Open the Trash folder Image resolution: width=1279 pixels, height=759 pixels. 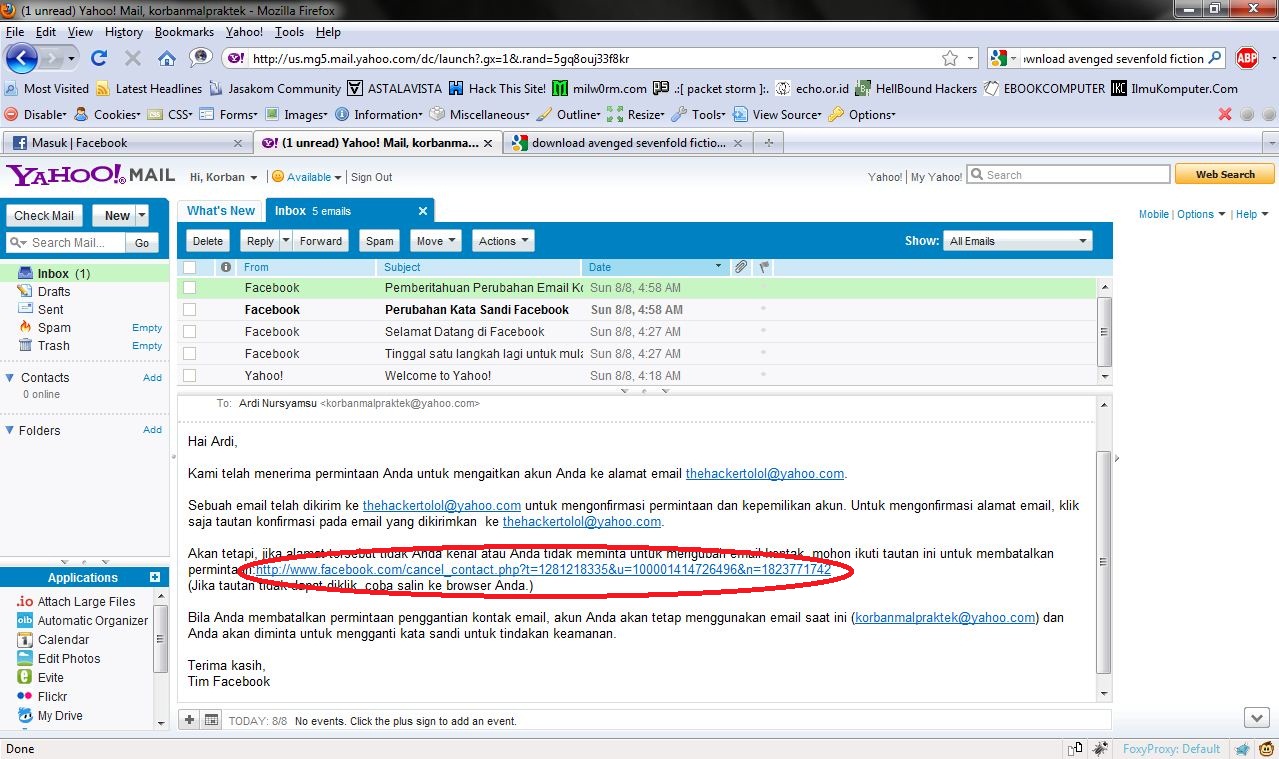tap(54, 345)
